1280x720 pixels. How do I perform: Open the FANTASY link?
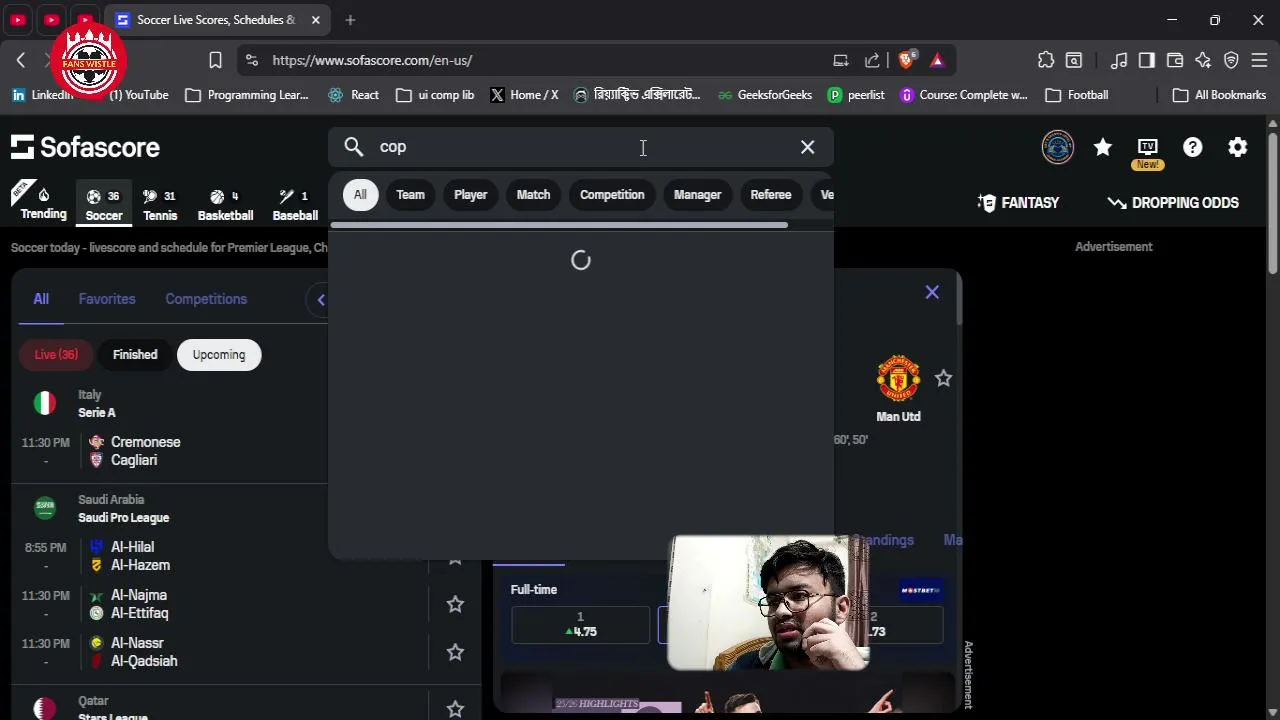[x=1018, y=203]
